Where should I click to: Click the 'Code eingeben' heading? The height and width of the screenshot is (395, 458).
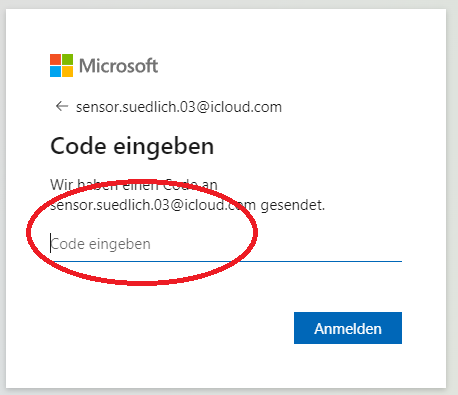pos(132,146)
